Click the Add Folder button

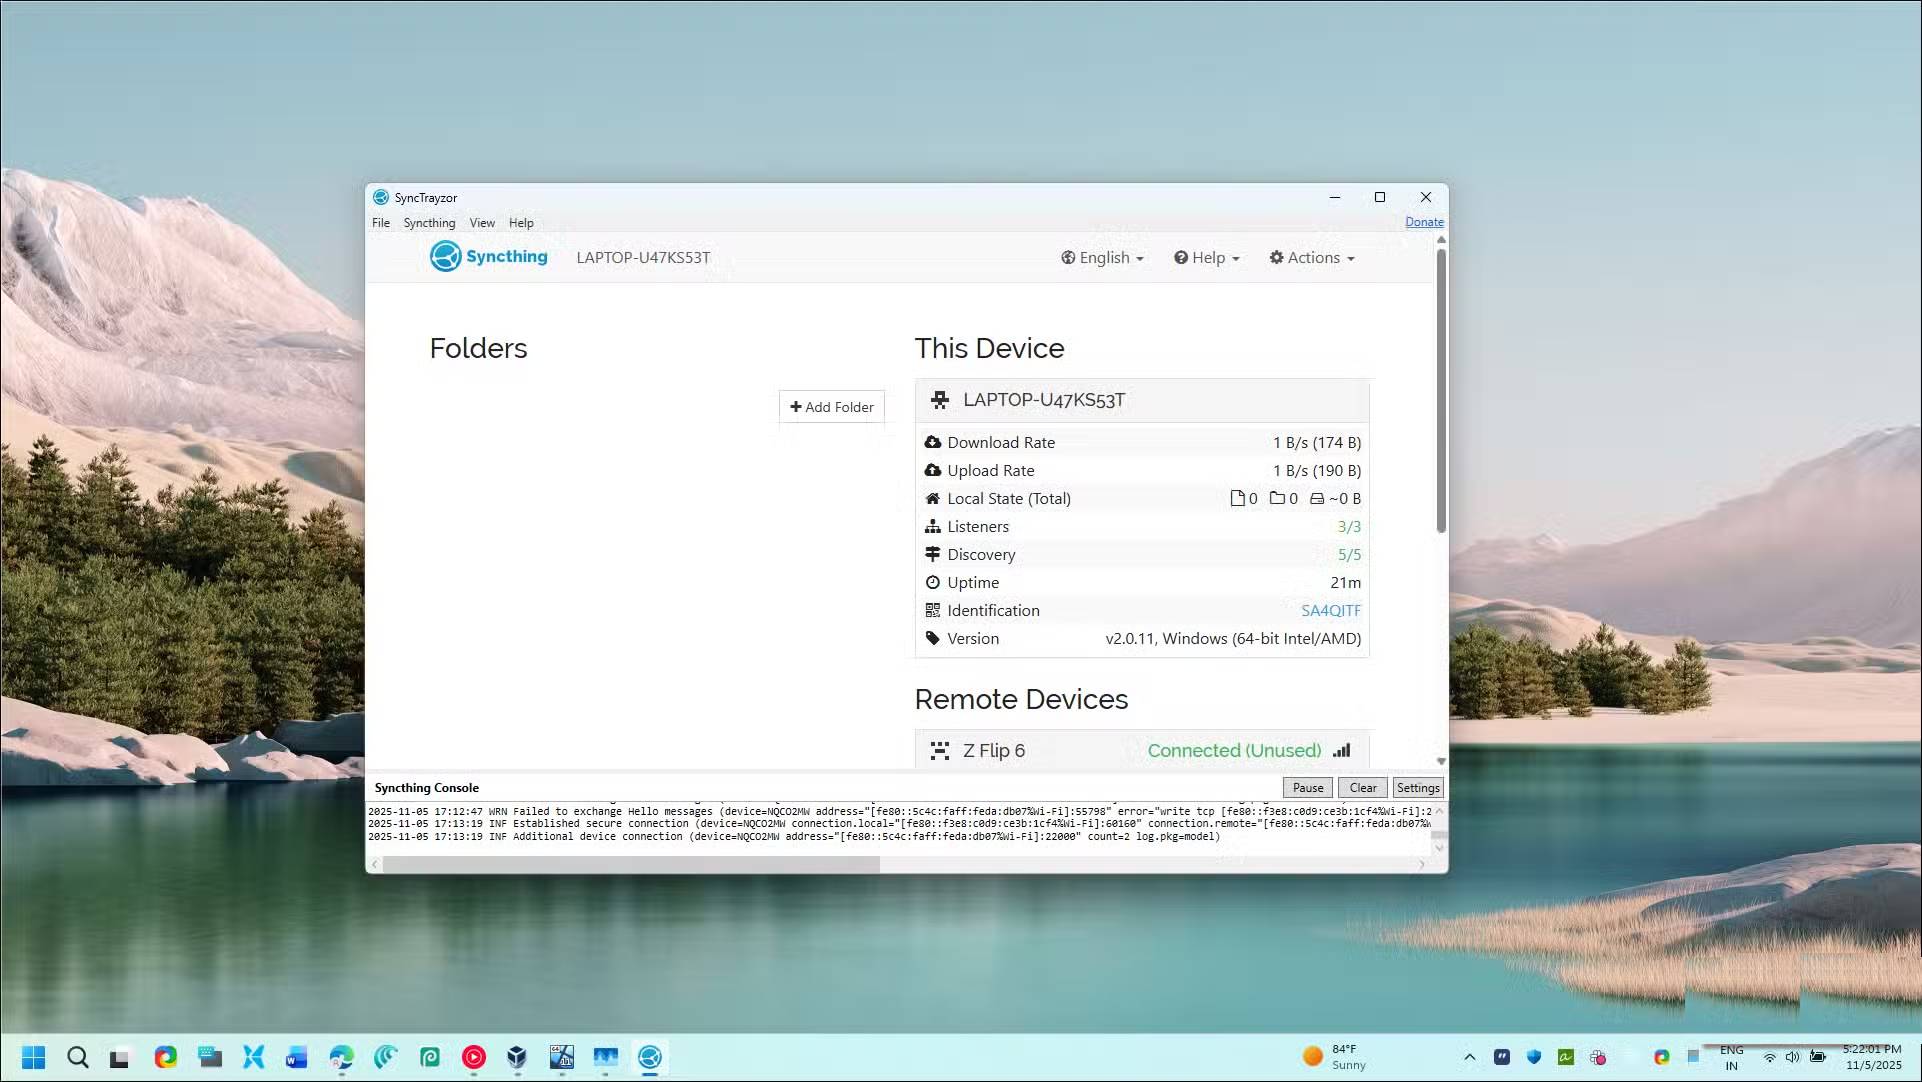click(x=831, y=407)
